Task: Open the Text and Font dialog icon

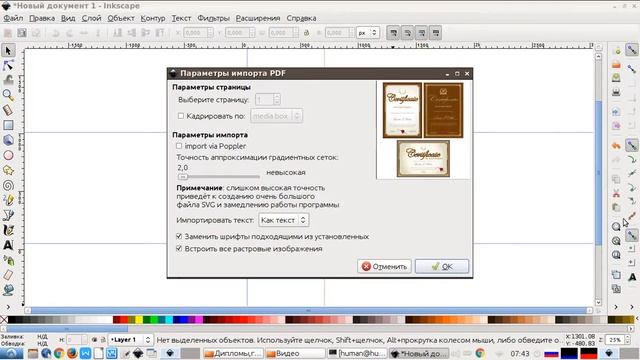Action: pos(632,277)
